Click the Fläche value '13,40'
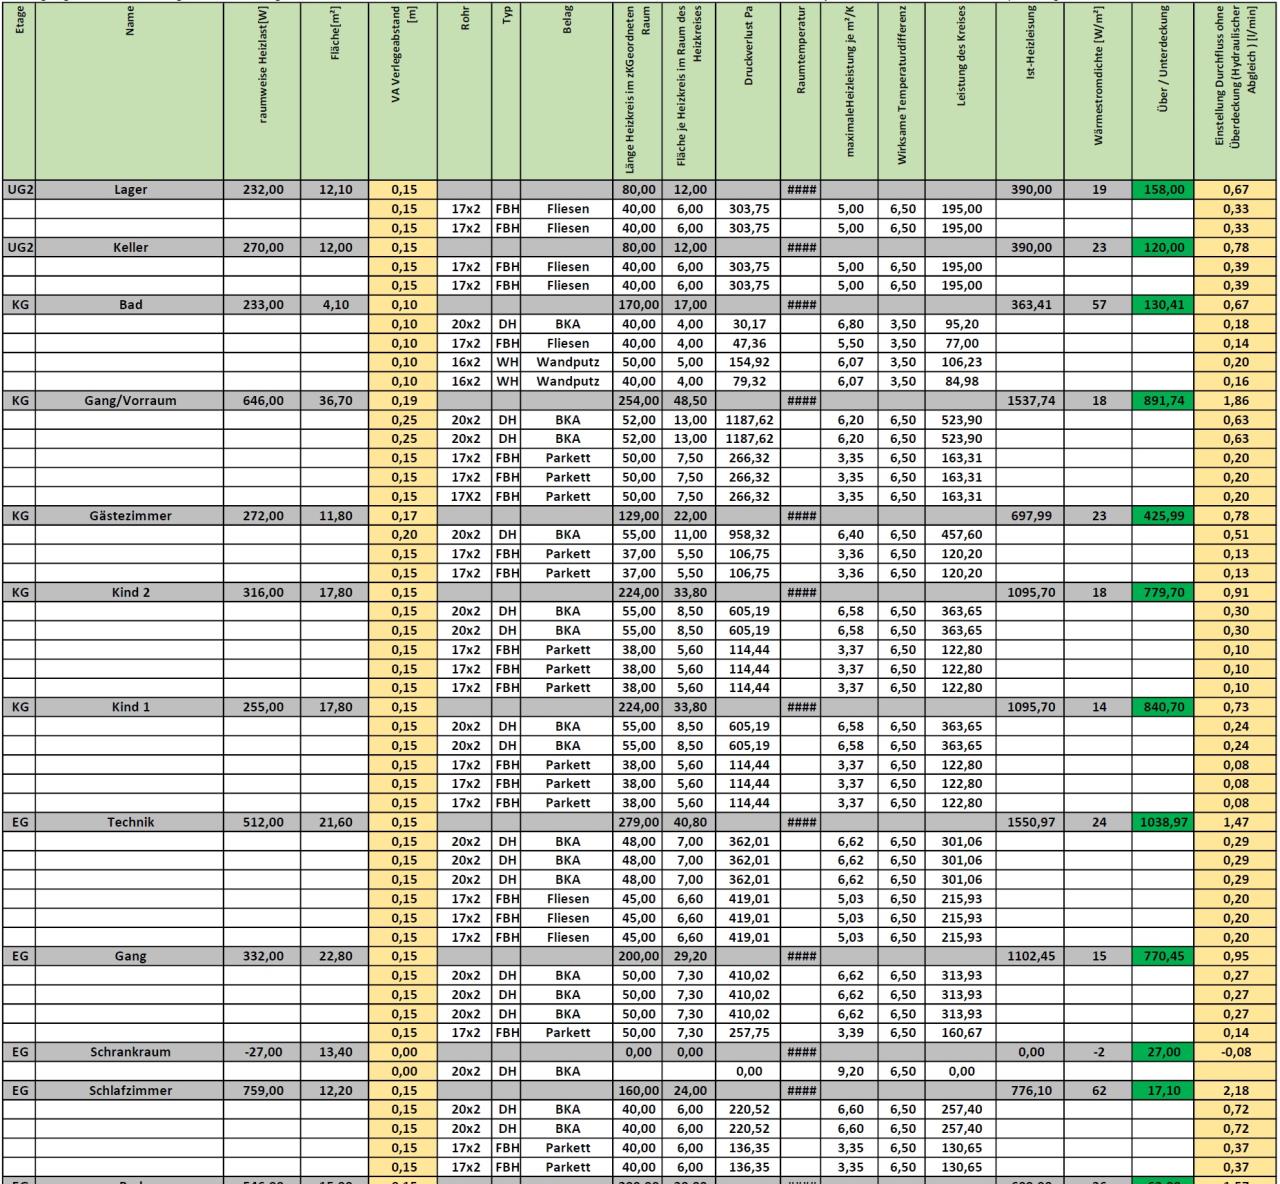 (x=335, y=1052)
